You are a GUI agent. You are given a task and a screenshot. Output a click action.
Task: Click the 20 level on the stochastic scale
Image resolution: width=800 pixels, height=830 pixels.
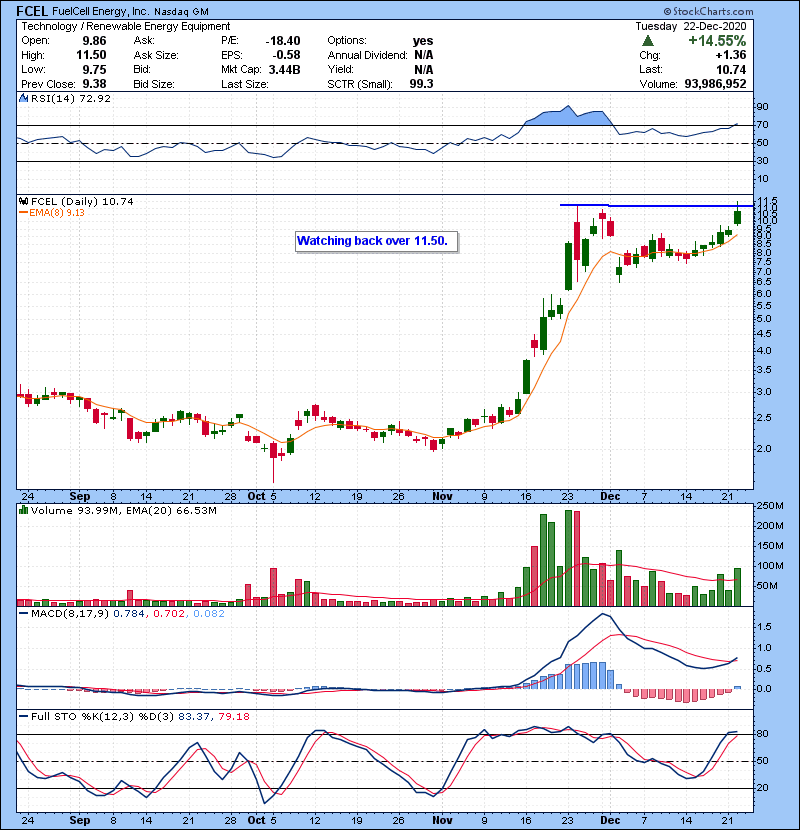(762, 788)
